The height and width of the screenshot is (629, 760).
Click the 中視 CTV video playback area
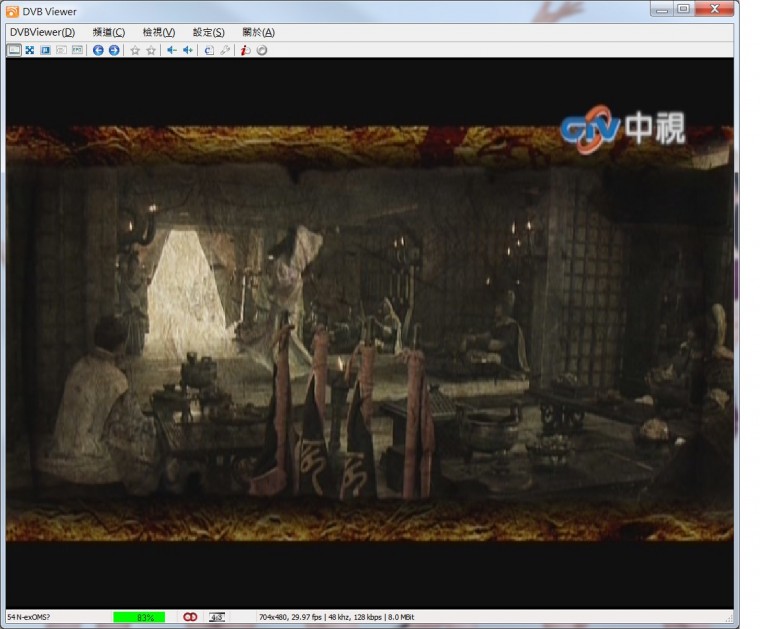(x=370, y=330)
